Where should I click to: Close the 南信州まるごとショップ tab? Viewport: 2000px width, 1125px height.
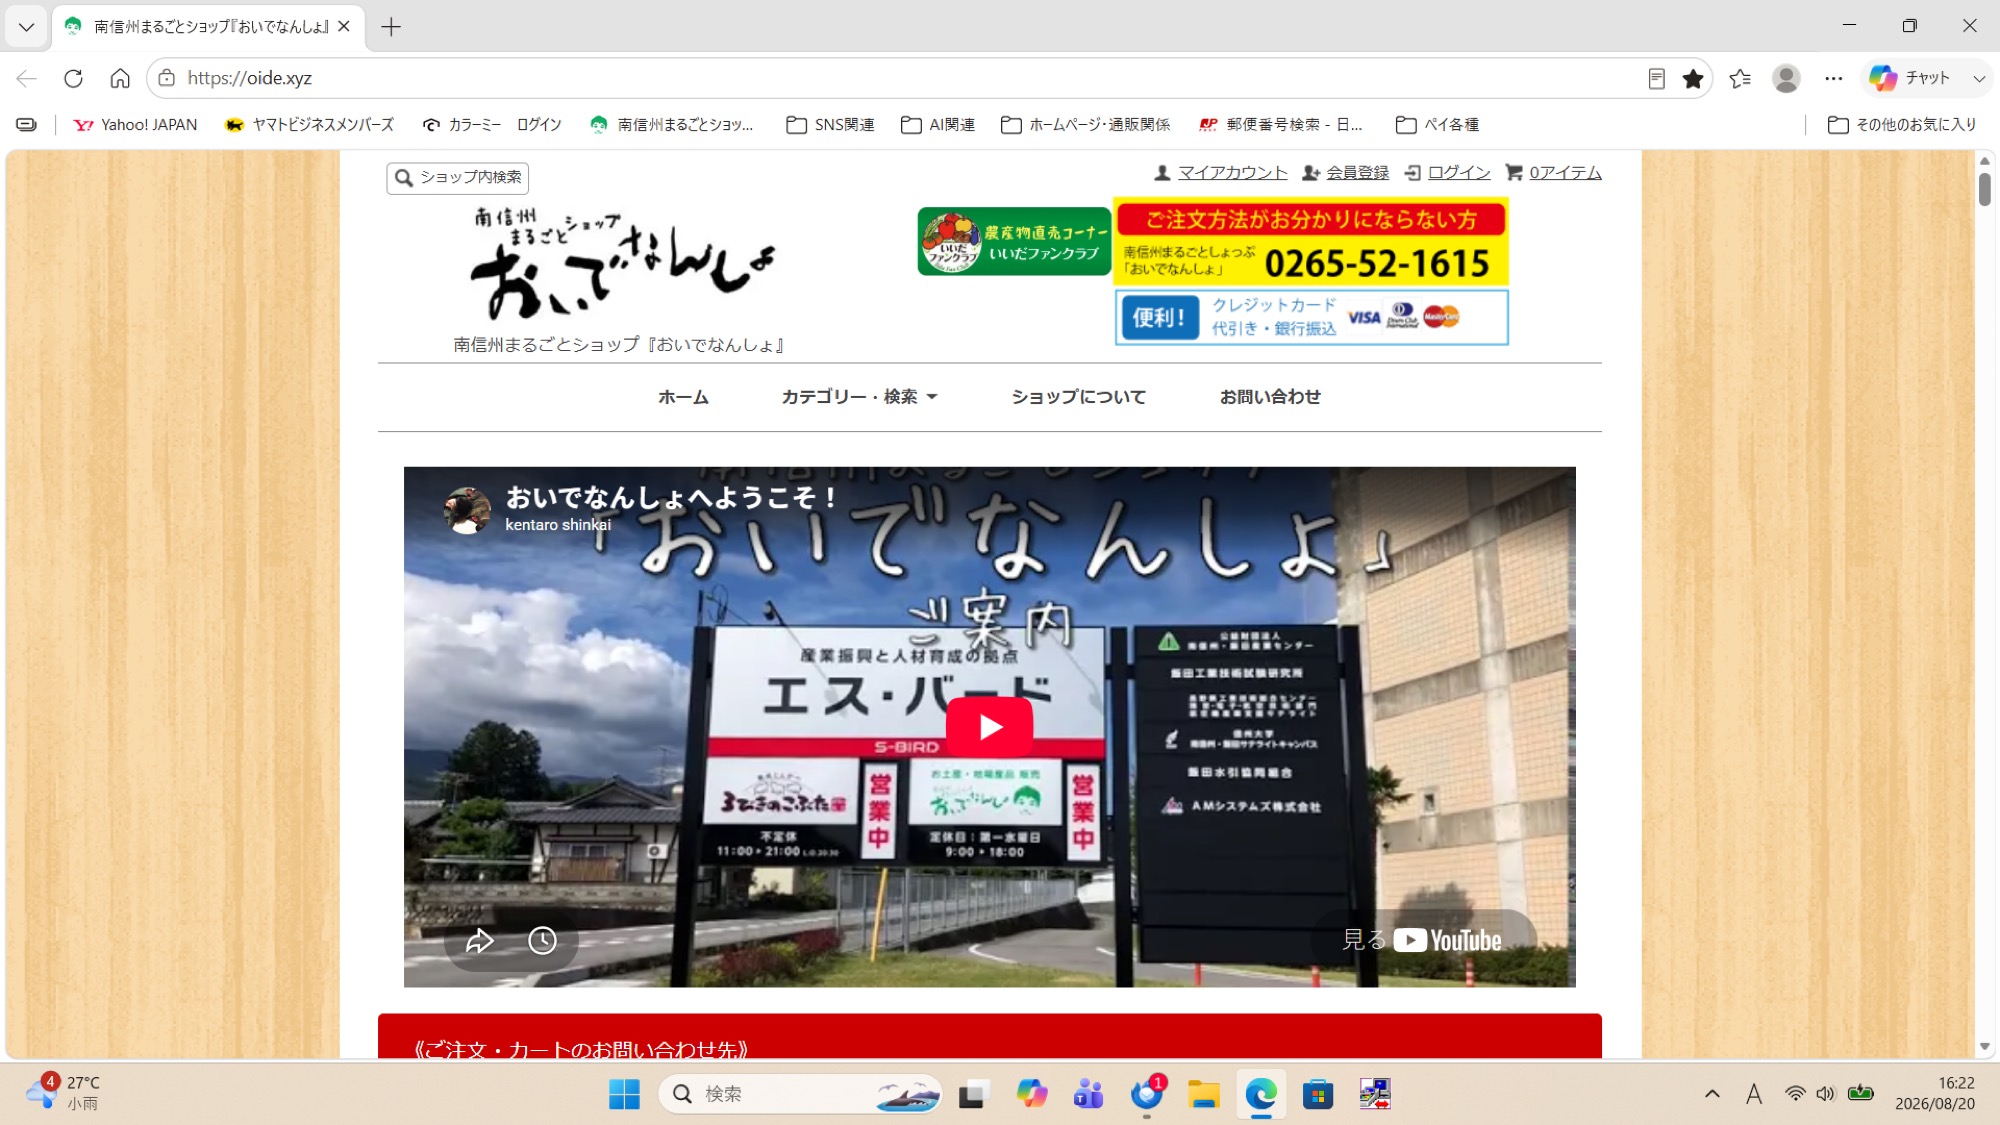[x=344, y=27]
